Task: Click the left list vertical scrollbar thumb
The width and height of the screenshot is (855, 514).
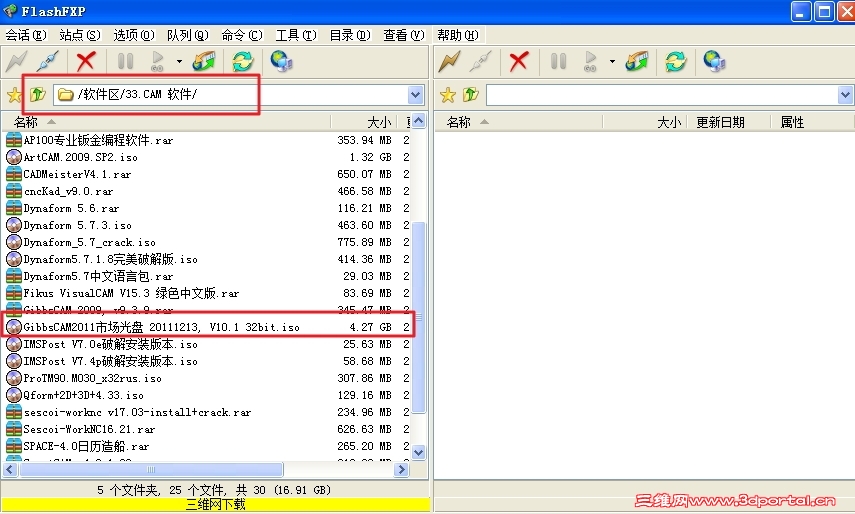Action: pyautogui.click(x=419, y=317)
